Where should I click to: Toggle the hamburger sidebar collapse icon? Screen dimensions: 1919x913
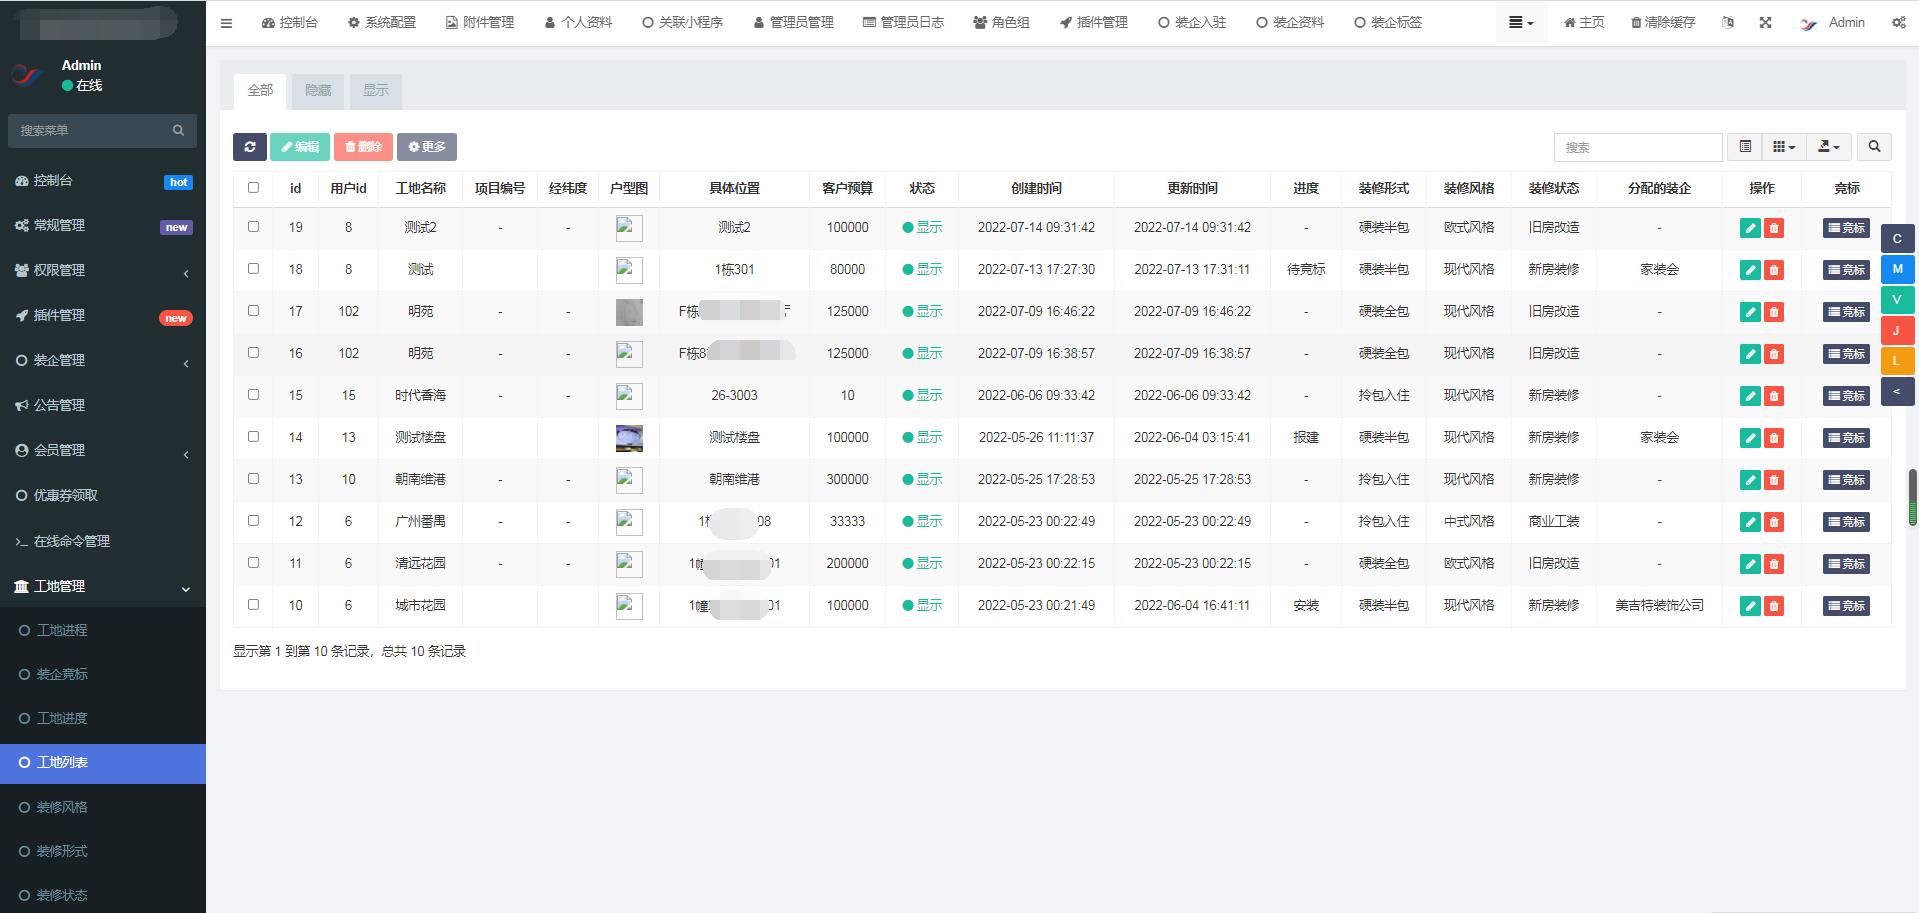227,23
